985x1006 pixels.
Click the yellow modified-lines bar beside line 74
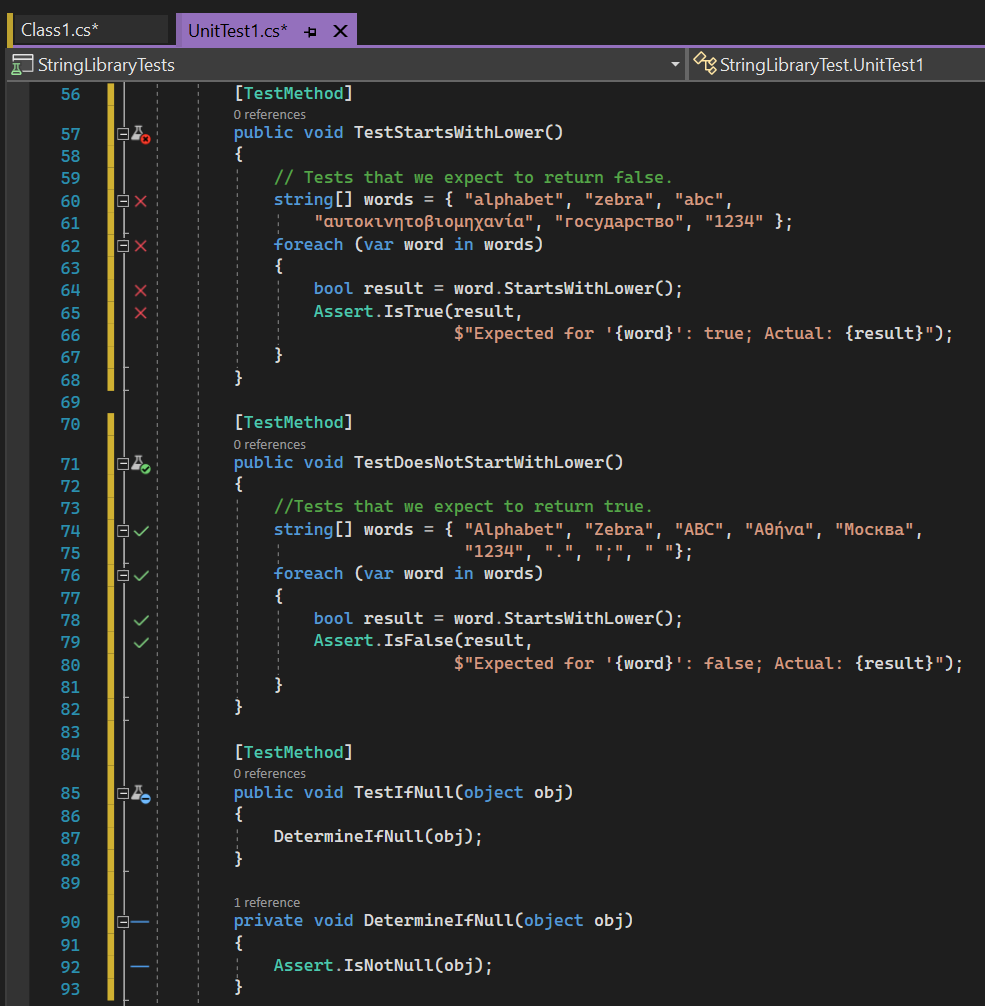point(109,529)
